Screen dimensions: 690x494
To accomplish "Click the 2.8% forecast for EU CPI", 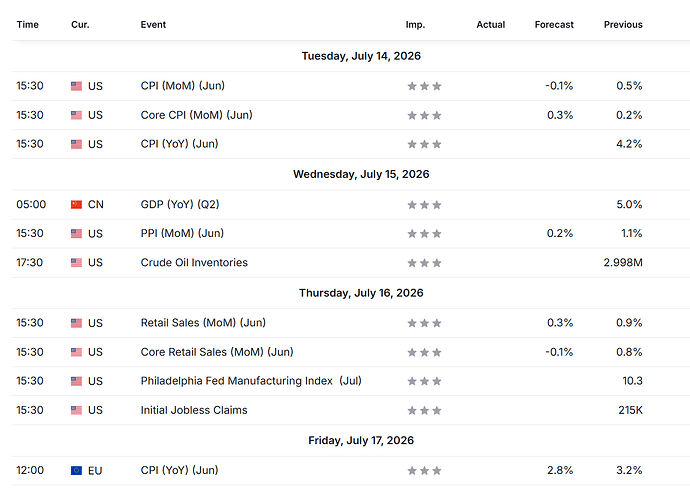I will click(x=560, y=470).
